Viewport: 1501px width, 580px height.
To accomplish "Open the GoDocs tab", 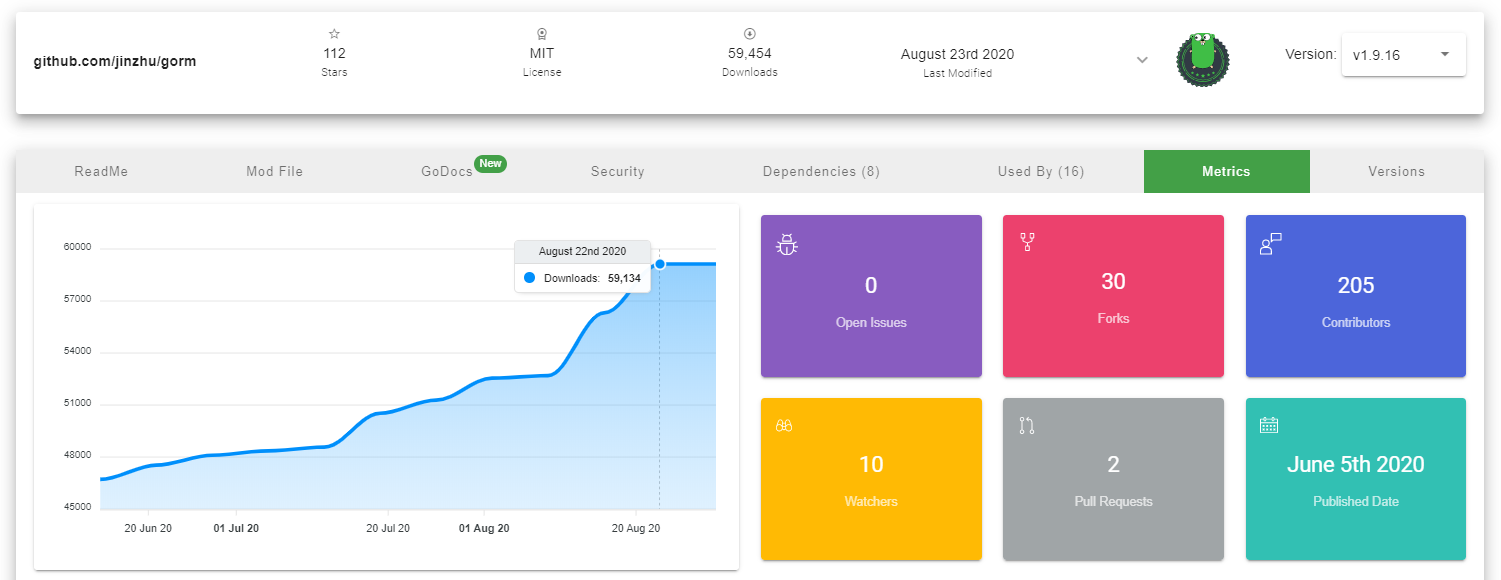I will (x=447, y=171).
